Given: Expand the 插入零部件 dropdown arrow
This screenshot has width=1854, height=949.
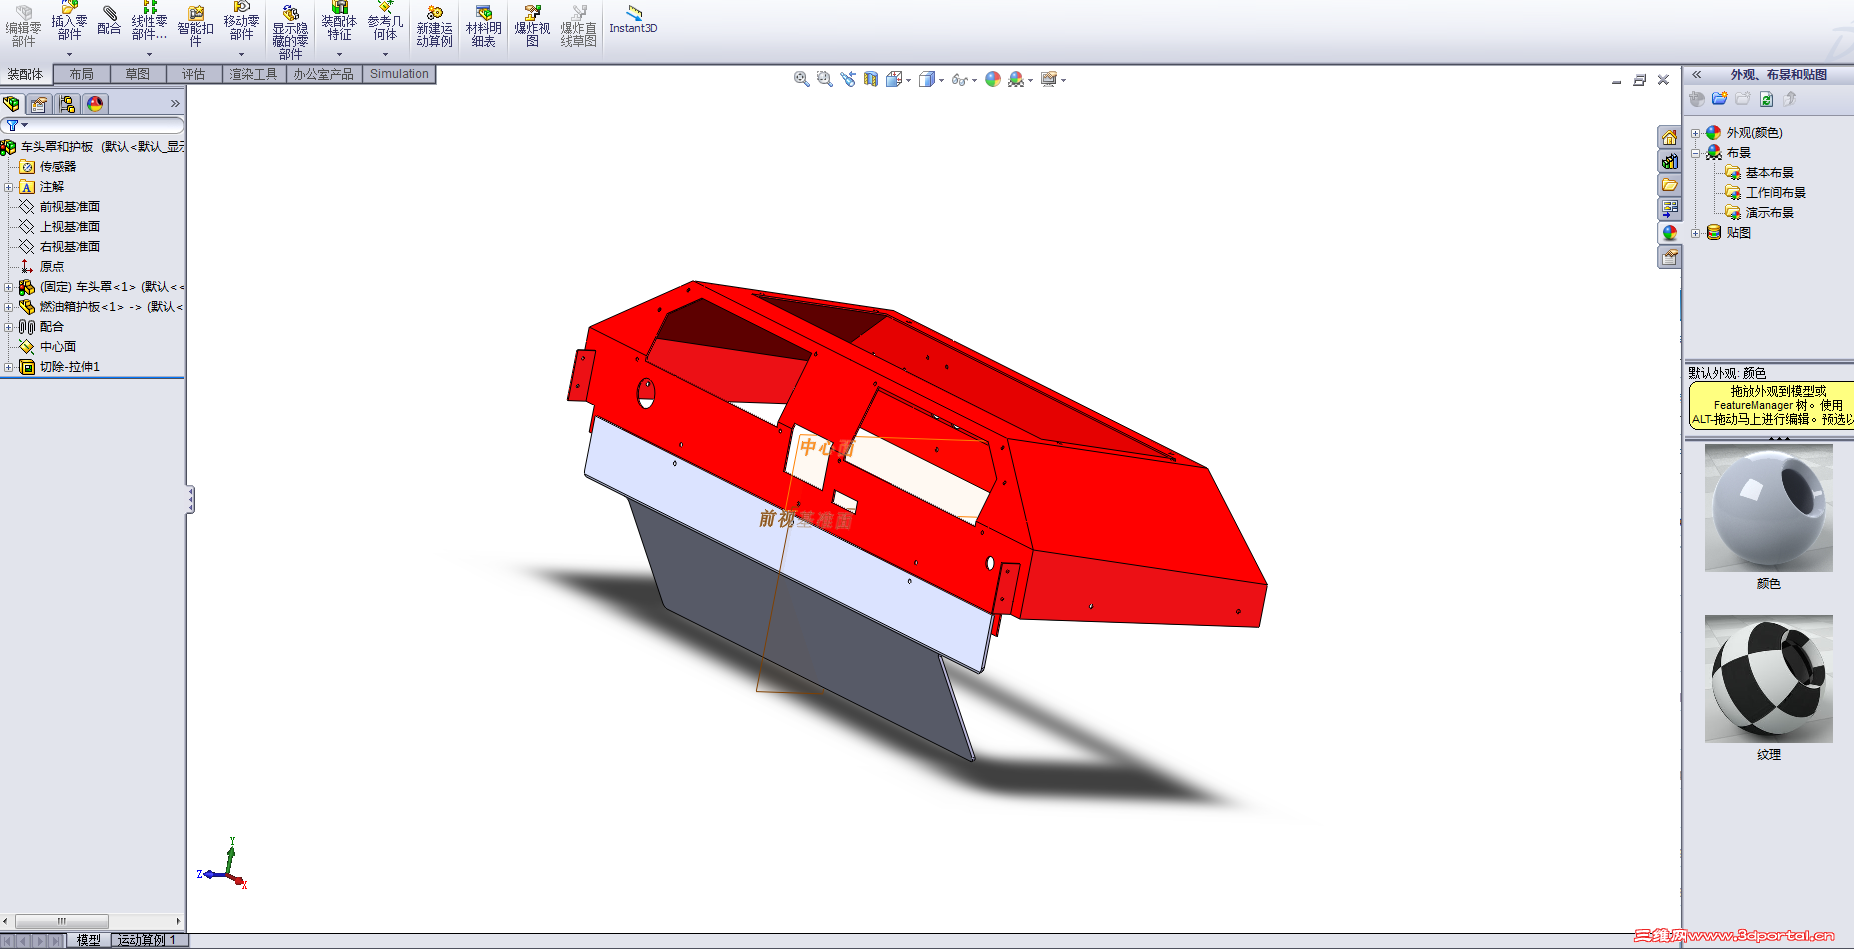Looking at the screenshot, I should click(69, 55).
